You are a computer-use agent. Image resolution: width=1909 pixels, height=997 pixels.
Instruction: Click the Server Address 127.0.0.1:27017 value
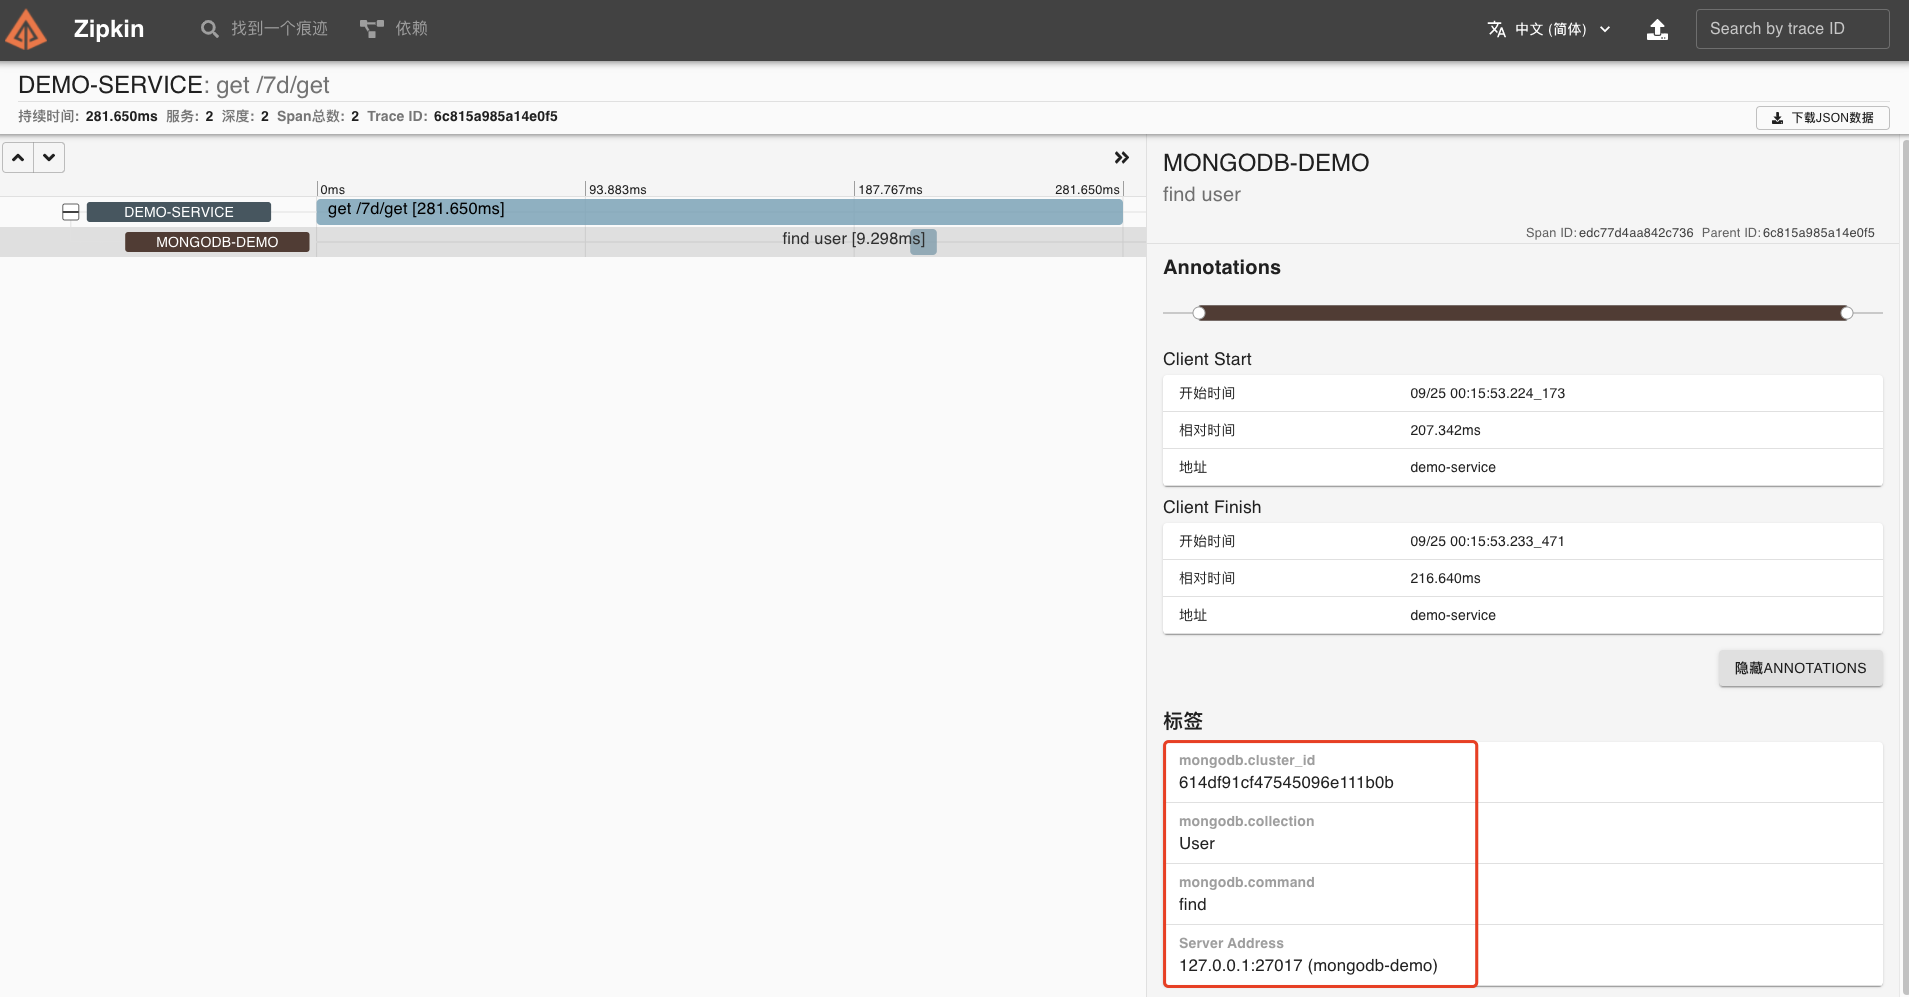coord(1308,965)
